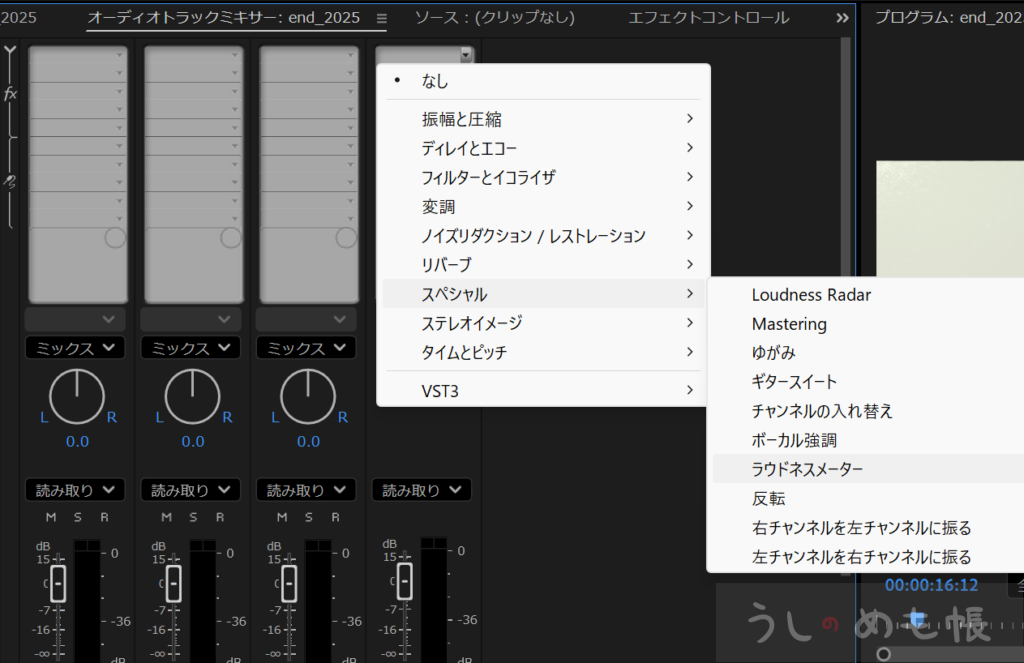Click the show/hide effects and sends icon
Screen dimensions: 1024x663
coord(10,52)
